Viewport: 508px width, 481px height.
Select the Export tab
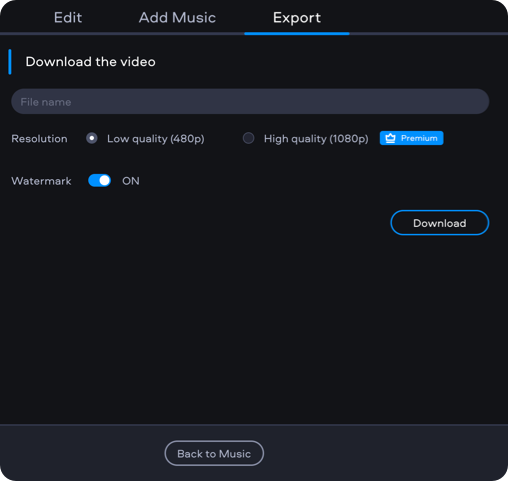[x=297, y=17]
